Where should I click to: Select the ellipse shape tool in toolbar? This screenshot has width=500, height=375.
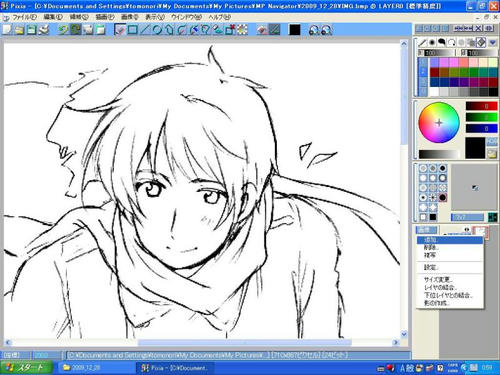pyautogui.click(x=157, y=30)
